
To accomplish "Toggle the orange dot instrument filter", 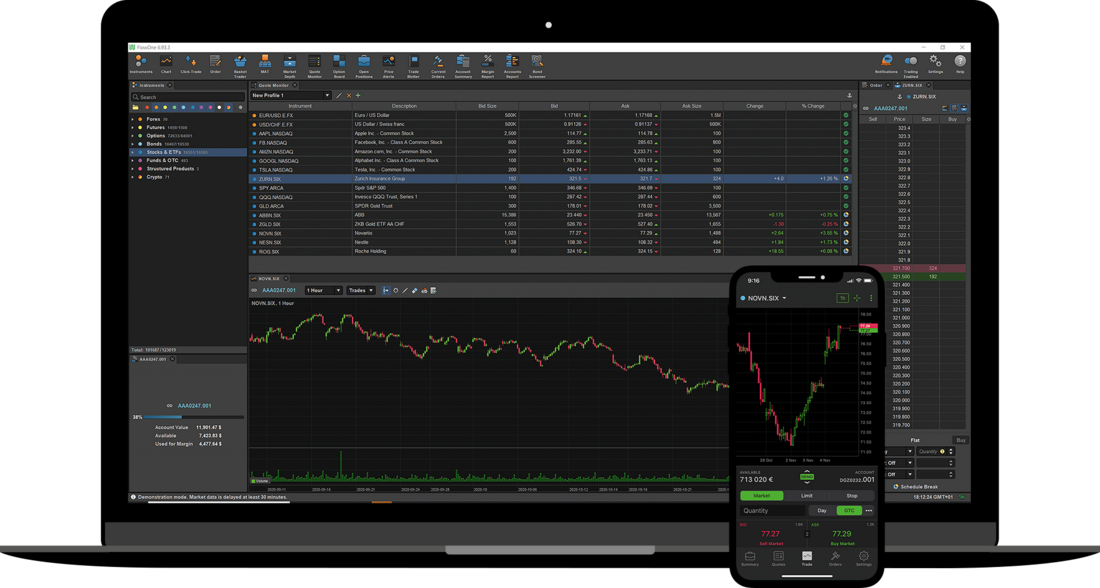I will pos(156,107).
